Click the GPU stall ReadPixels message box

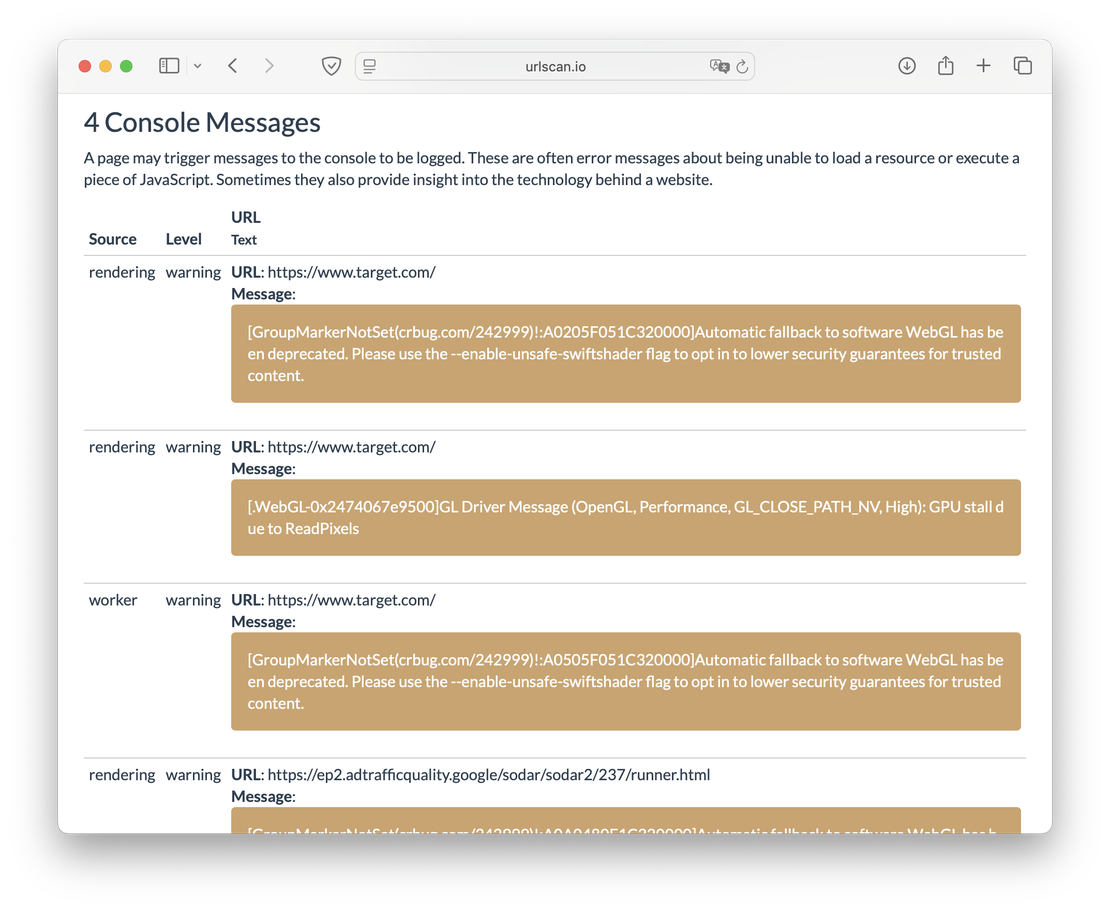point(625,517)
